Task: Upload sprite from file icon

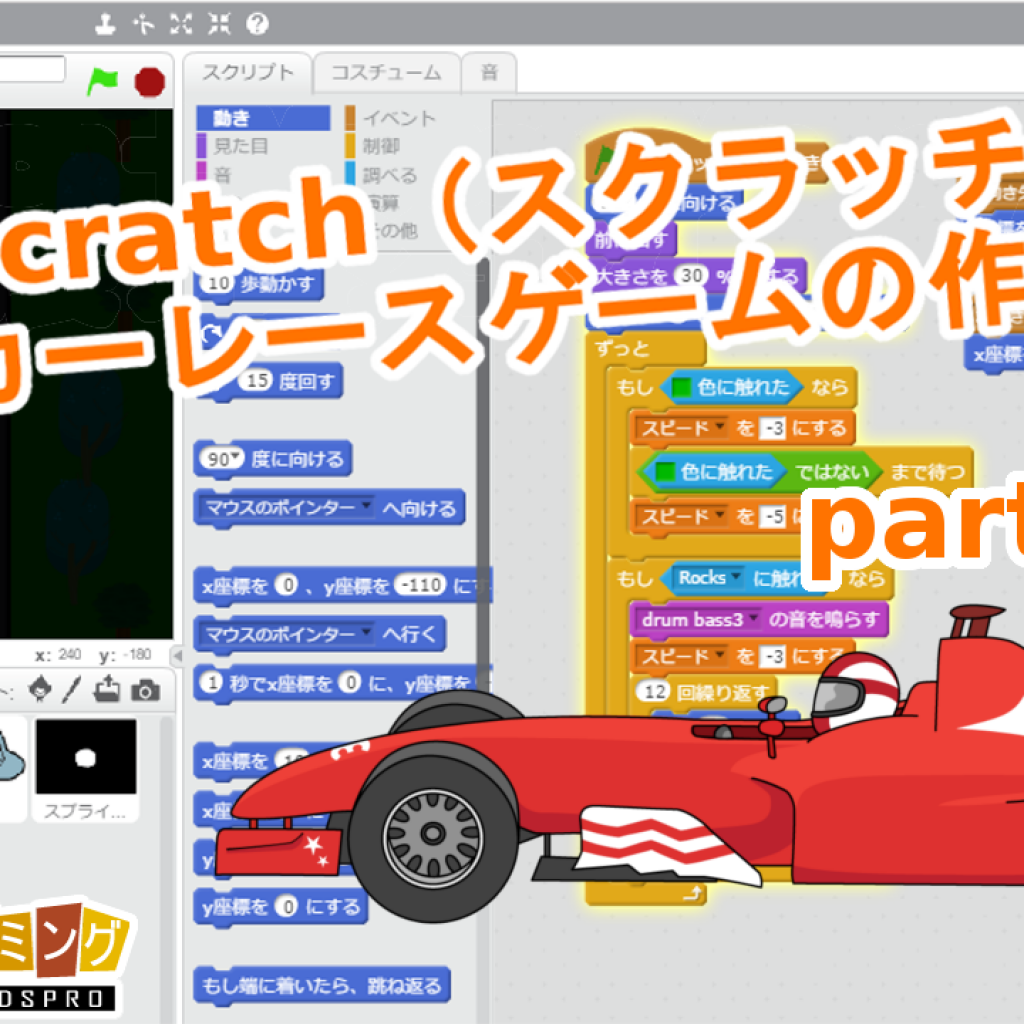Action: coord(108,688)
